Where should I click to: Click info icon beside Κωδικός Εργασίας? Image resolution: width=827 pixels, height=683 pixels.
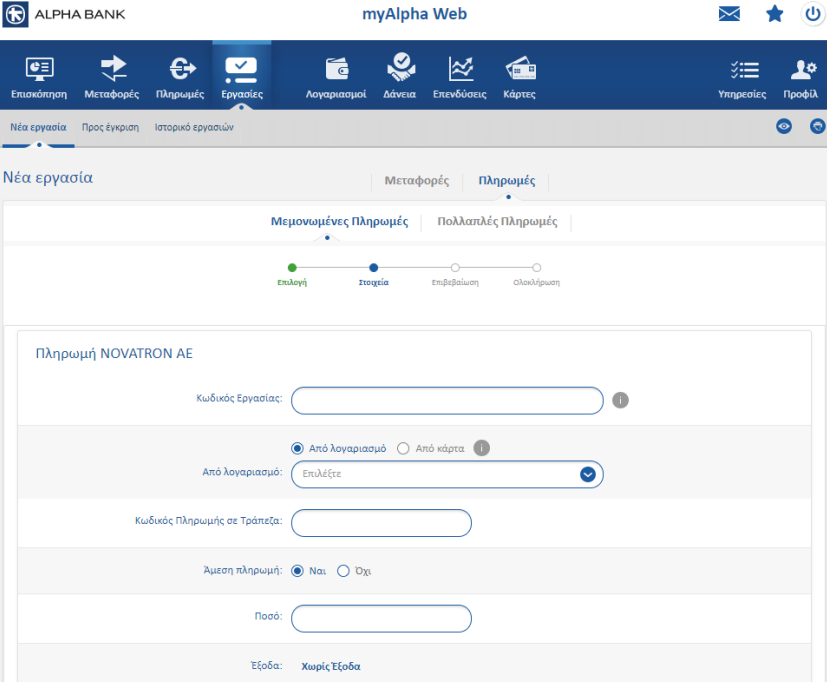tap(620, 400)
